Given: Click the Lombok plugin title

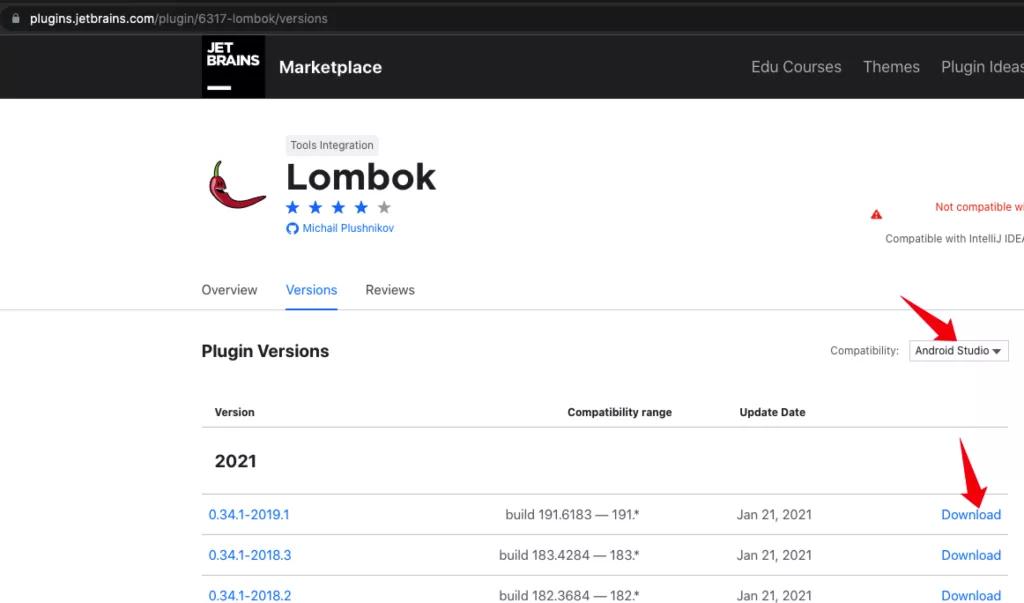Looking at the screenshot, I should pyautogui.click(x=360, y=177).
